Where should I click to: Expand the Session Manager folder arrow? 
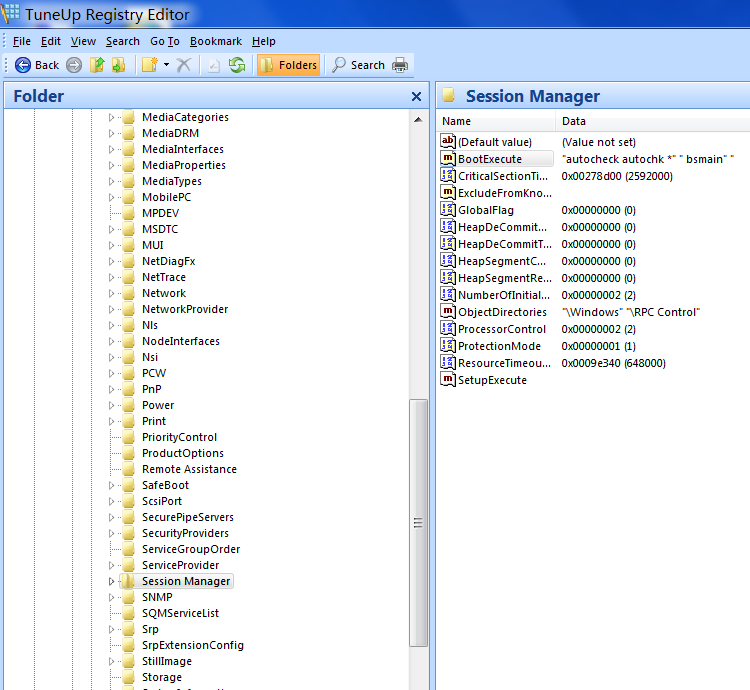pyautogui.click(x=111, y=581)
